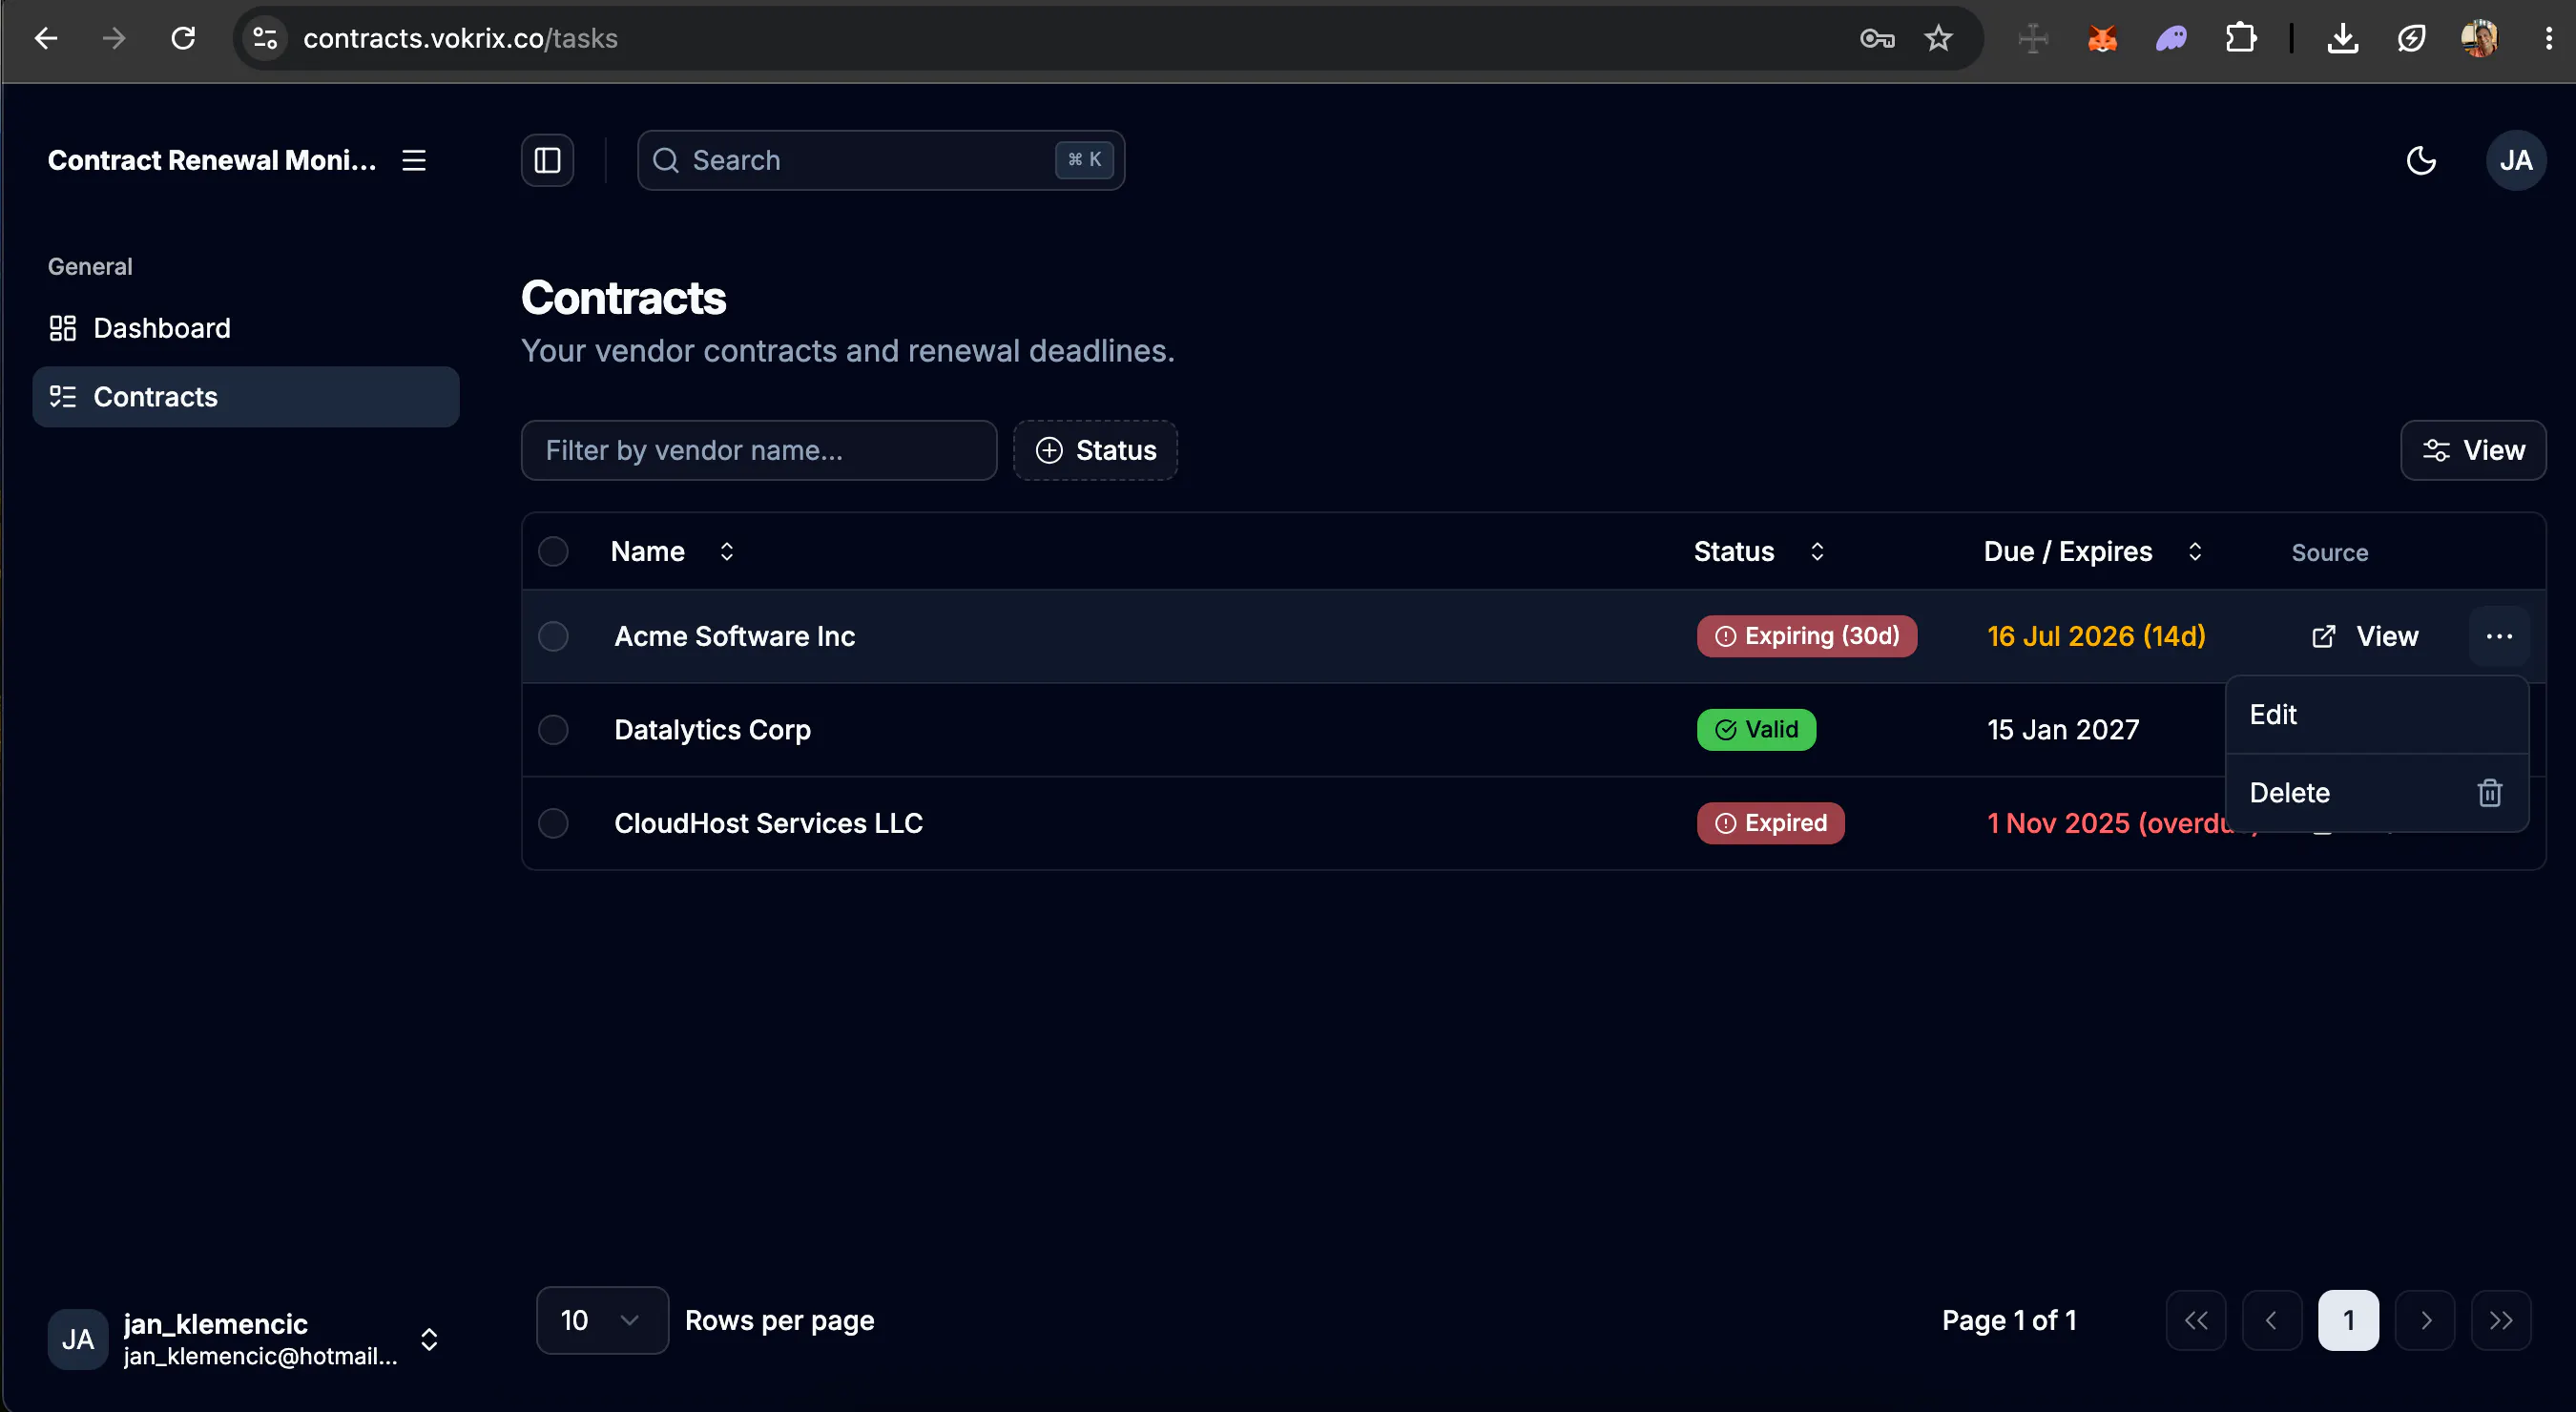Select the CloudHost Services LLC row checkbox
This screenshot has width=2576, height=1412.
click(553, 823)
